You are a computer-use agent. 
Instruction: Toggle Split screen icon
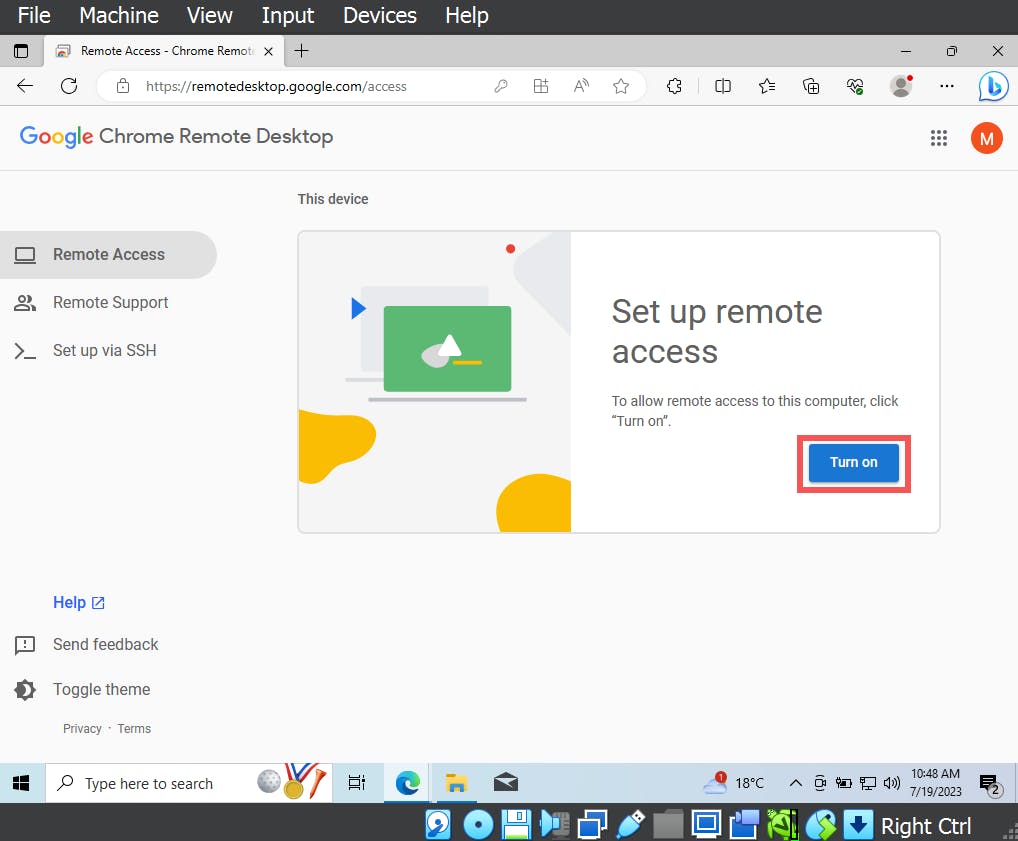(723, 86)
